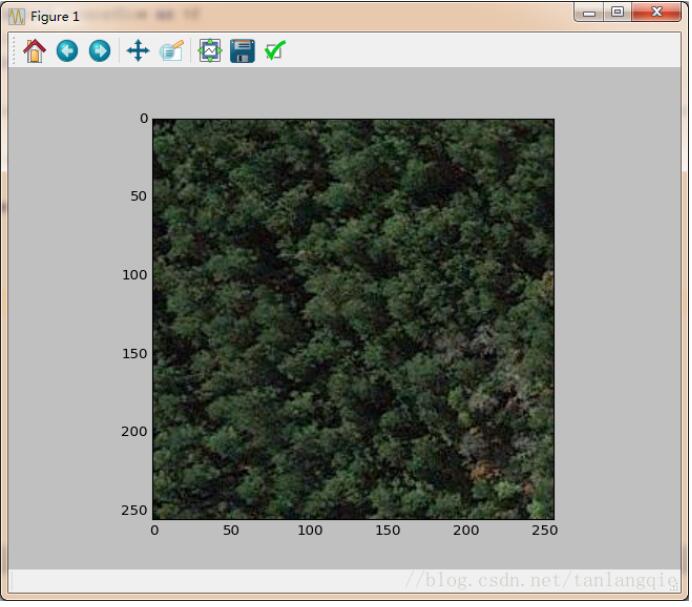Select the Zoom to rectangle tool
This screenshot has width=692, height=607.
pos(171,51)
